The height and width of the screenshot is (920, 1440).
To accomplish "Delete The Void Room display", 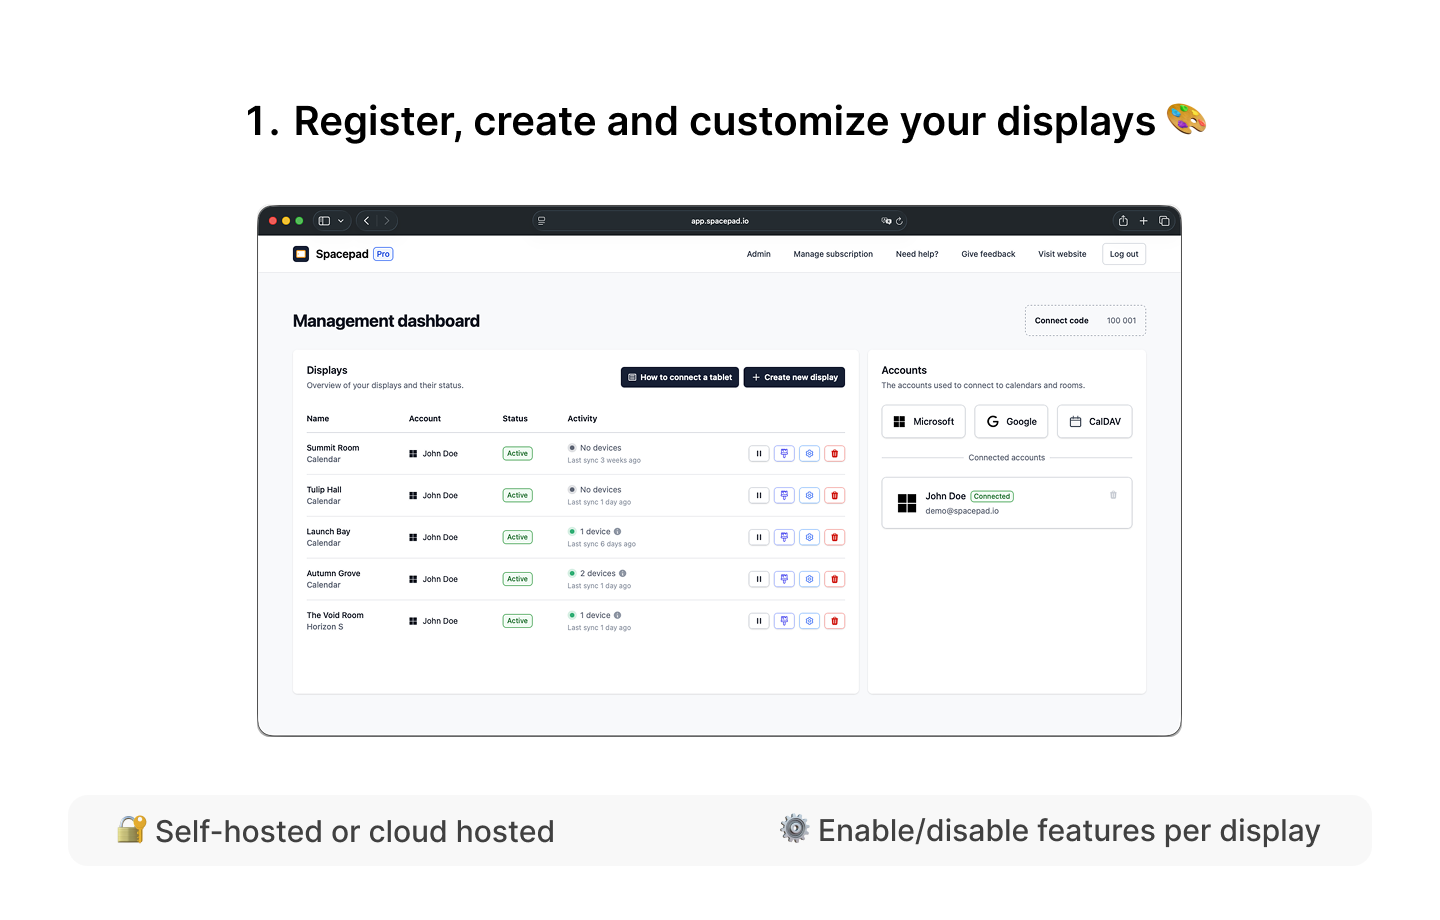I will pyautogui.click(x=835, y=621).
